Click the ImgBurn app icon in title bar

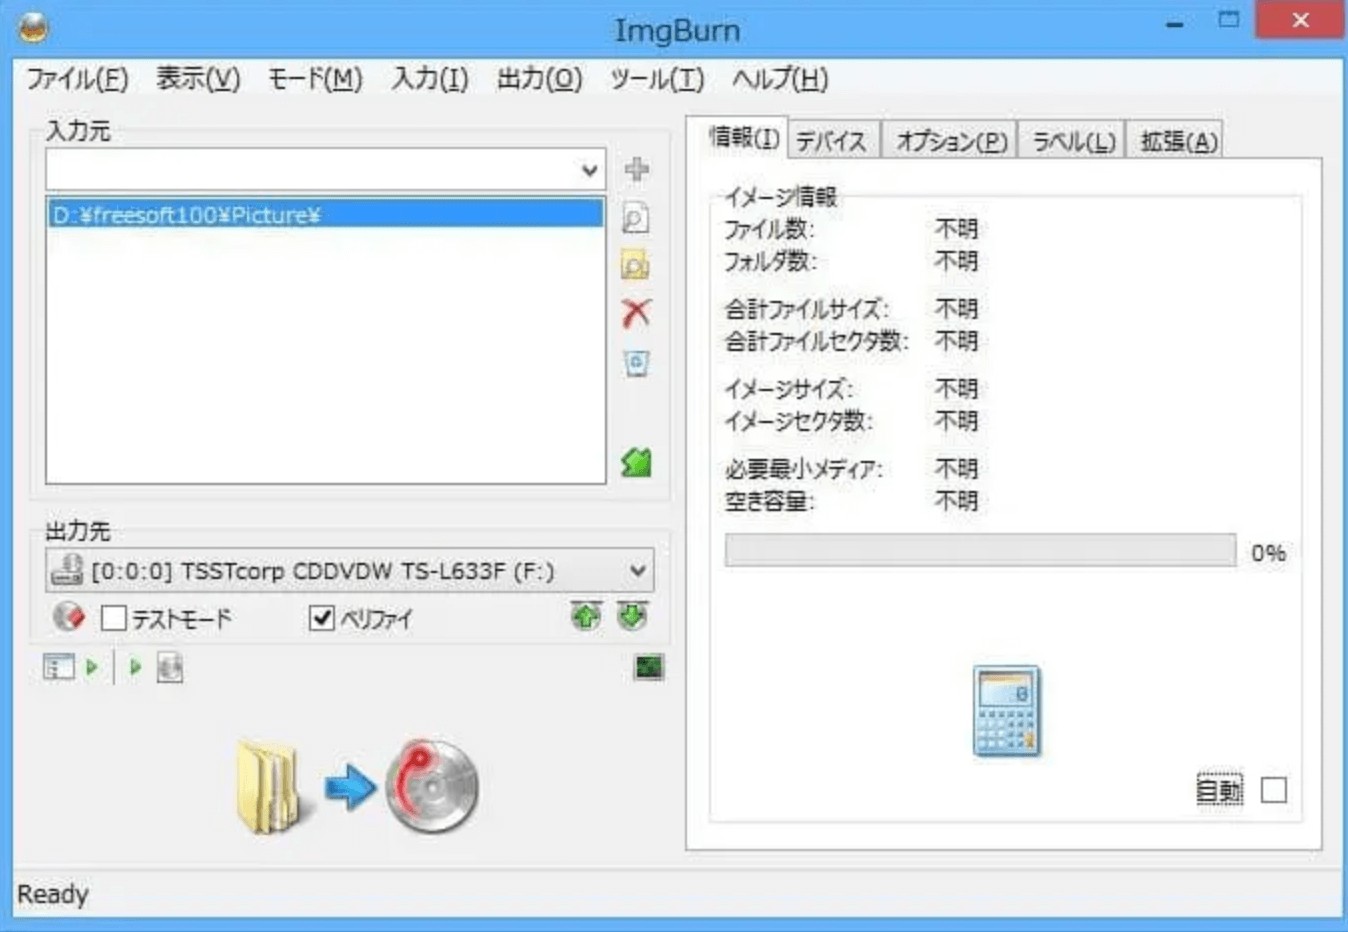click(x=33, y=28)
